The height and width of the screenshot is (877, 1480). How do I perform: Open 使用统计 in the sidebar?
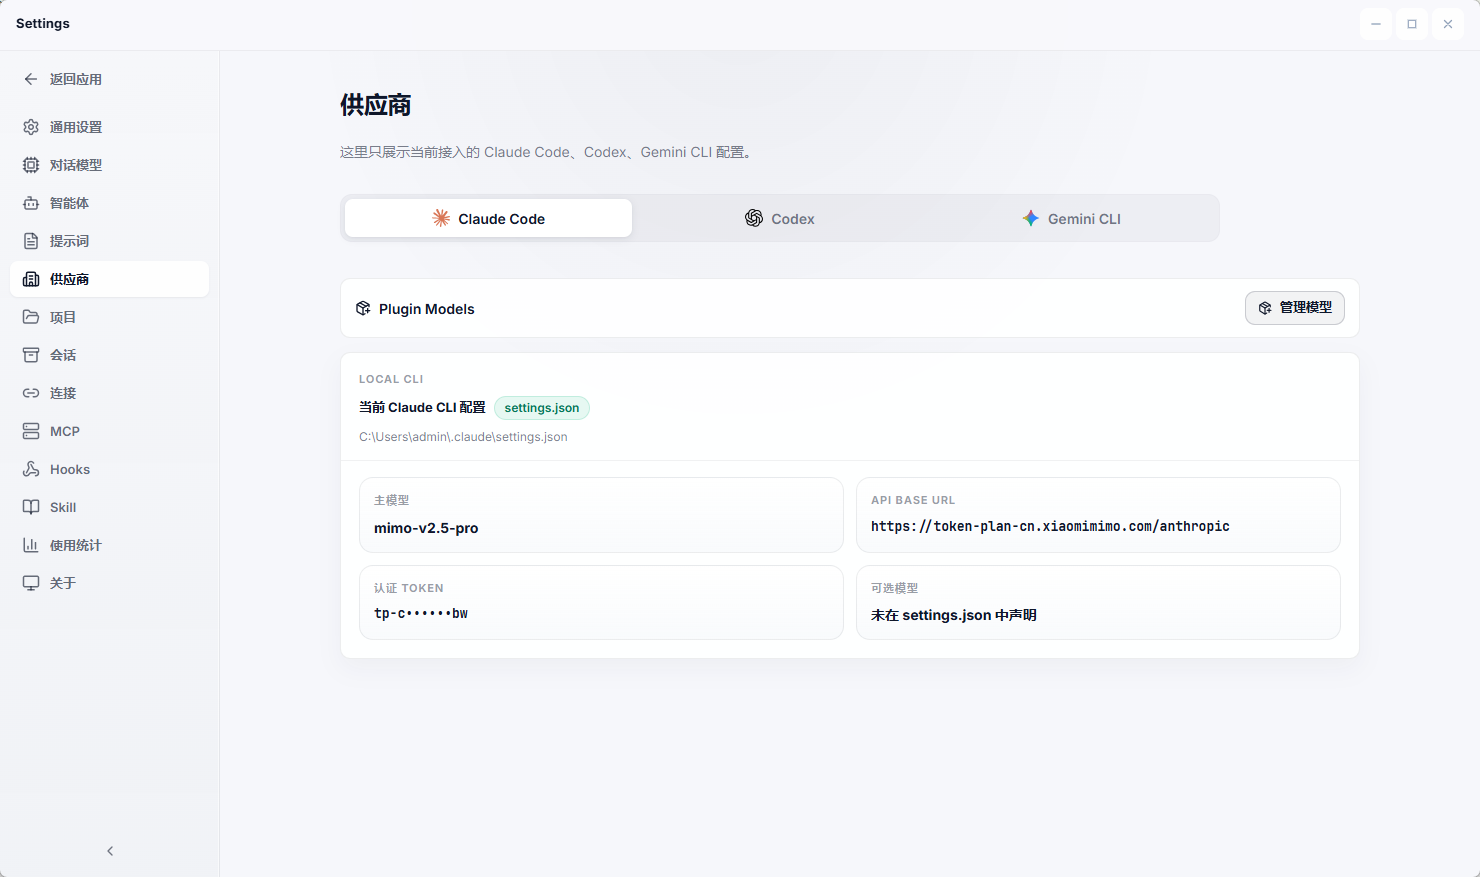(109, 545)
